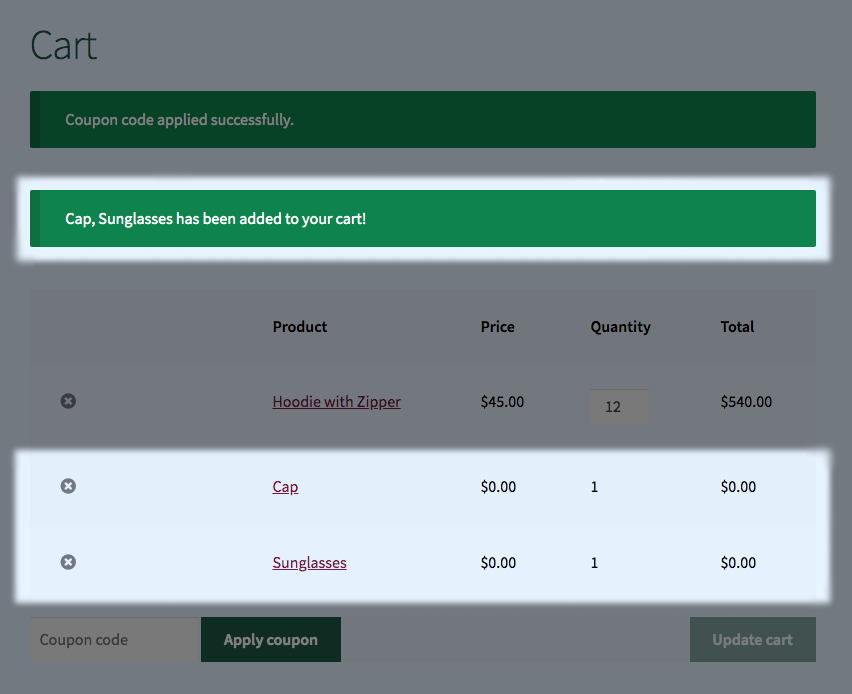
Task: Delete Sunglasses using its remove icon
Action: [x=68, y=562]
